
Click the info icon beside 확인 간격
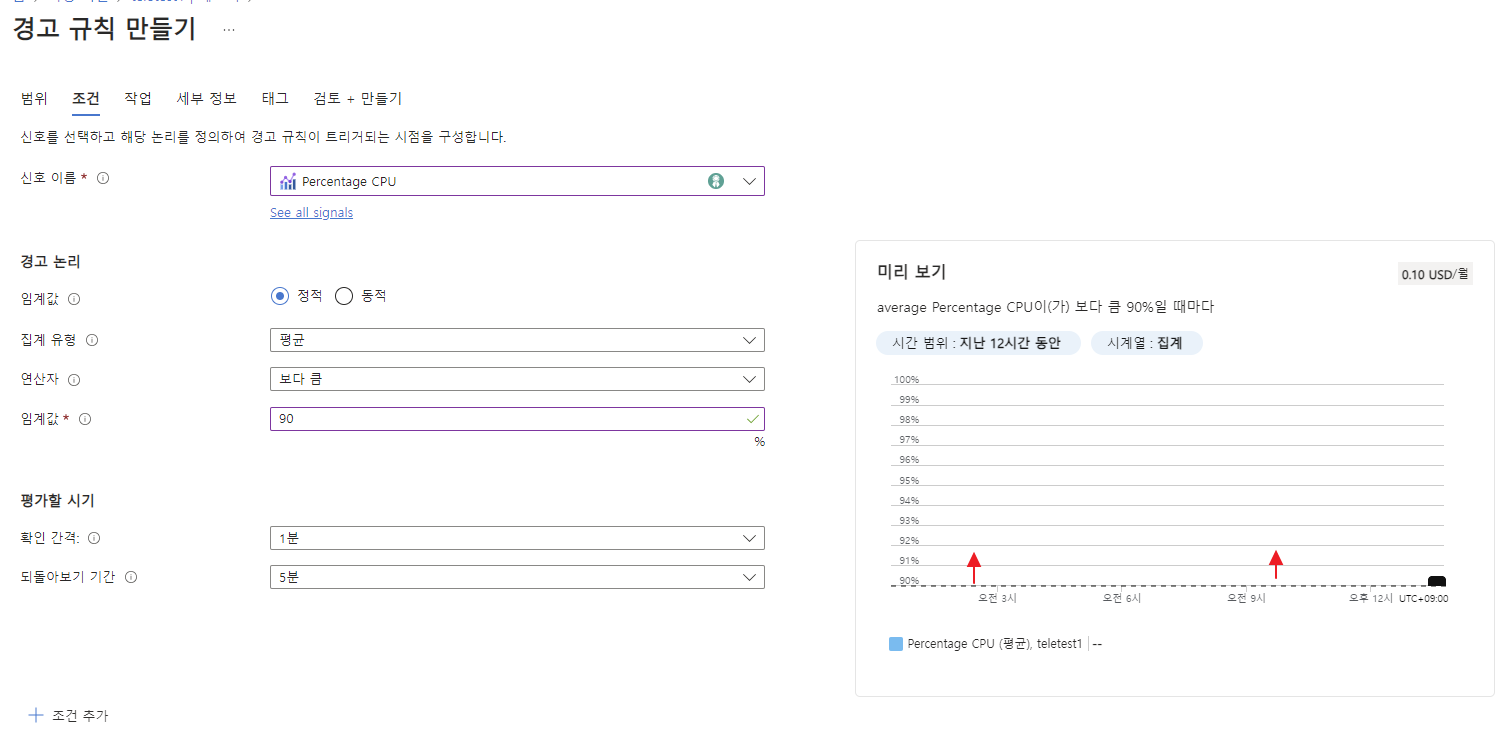(x=94, y=538)
